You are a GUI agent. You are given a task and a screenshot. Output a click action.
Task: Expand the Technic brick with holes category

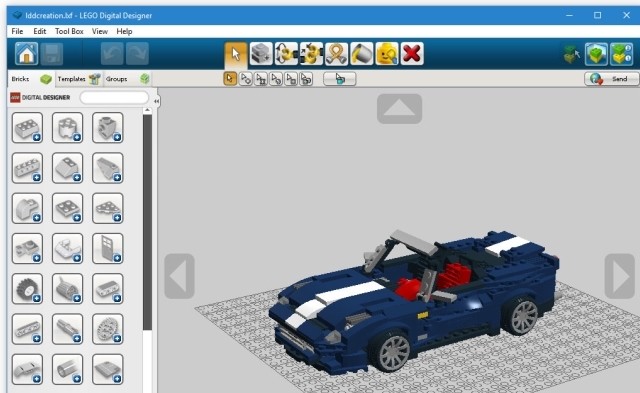coord(27,168)
